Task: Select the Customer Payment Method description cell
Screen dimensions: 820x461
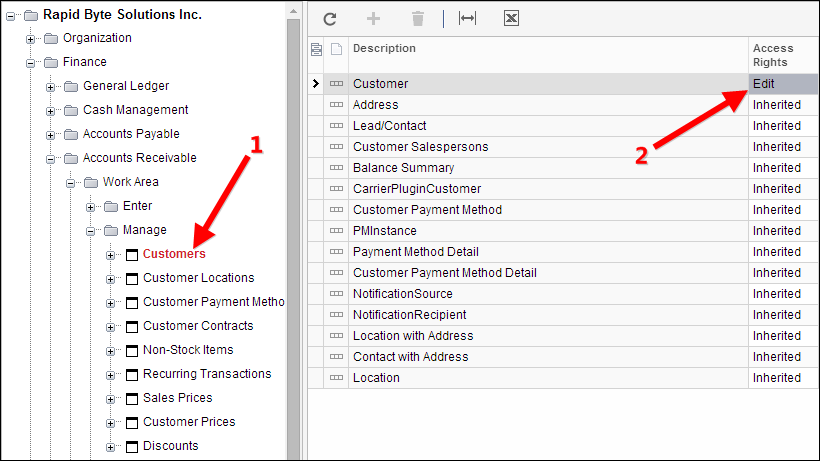Action: [x=549, y=210]
